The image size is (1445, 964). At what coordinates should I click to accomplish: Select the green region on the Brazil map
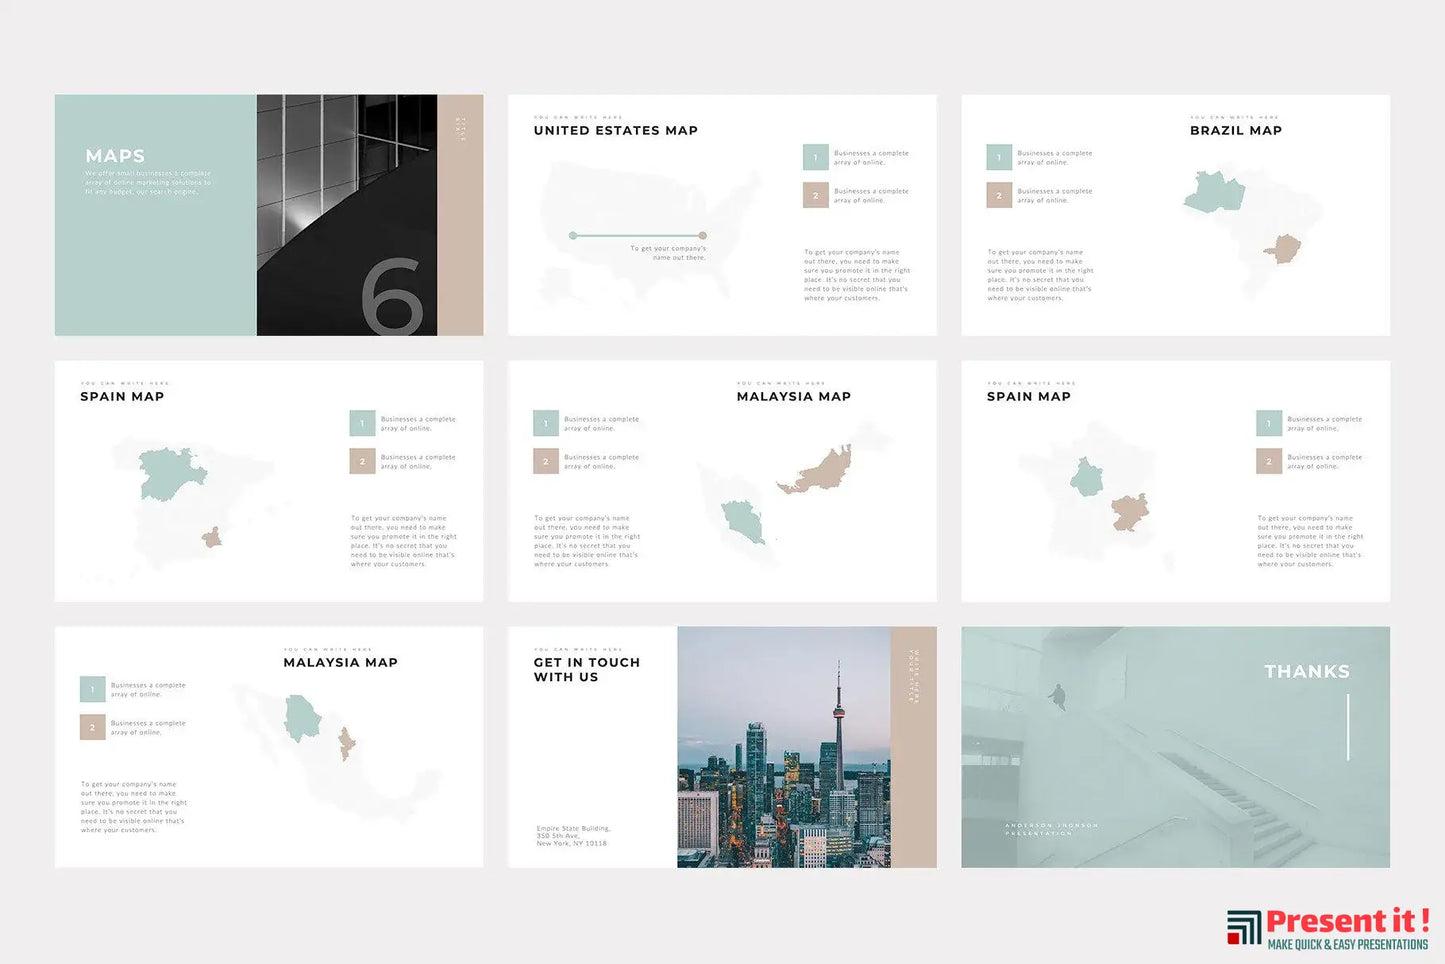coord(1214,192)
